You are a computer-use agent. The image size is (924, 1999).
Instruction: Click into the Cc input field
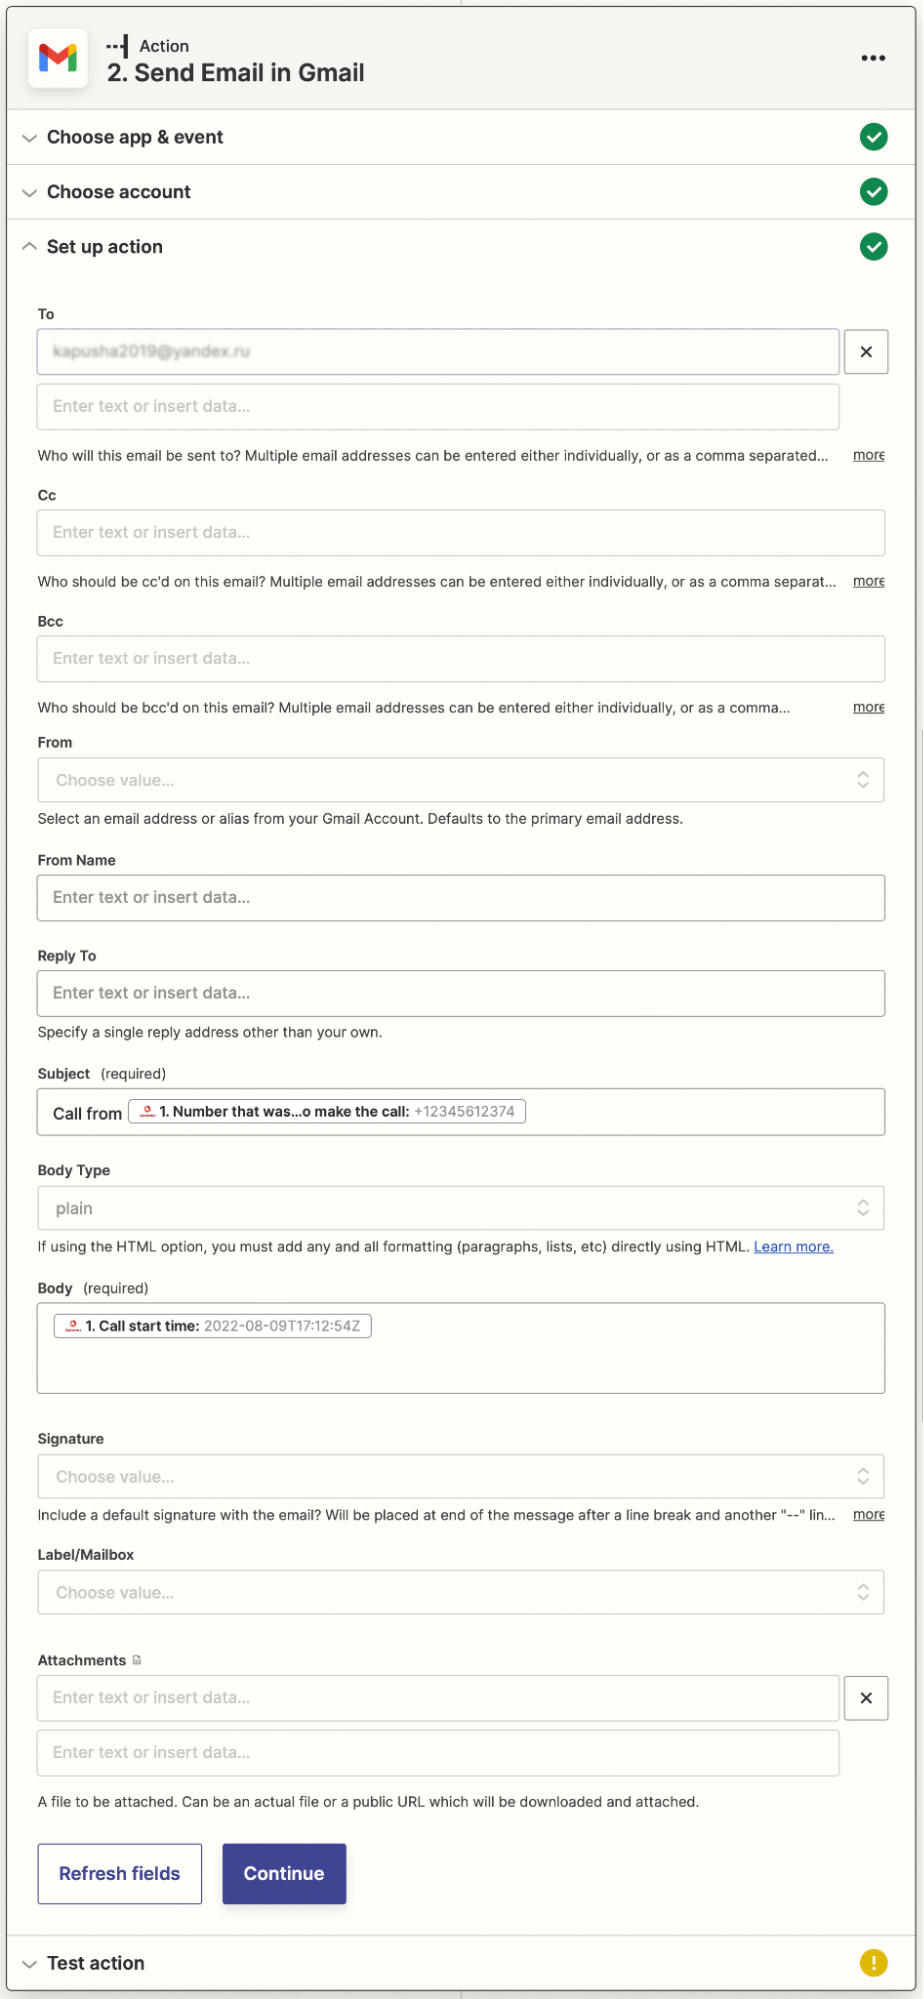point(461,533)
